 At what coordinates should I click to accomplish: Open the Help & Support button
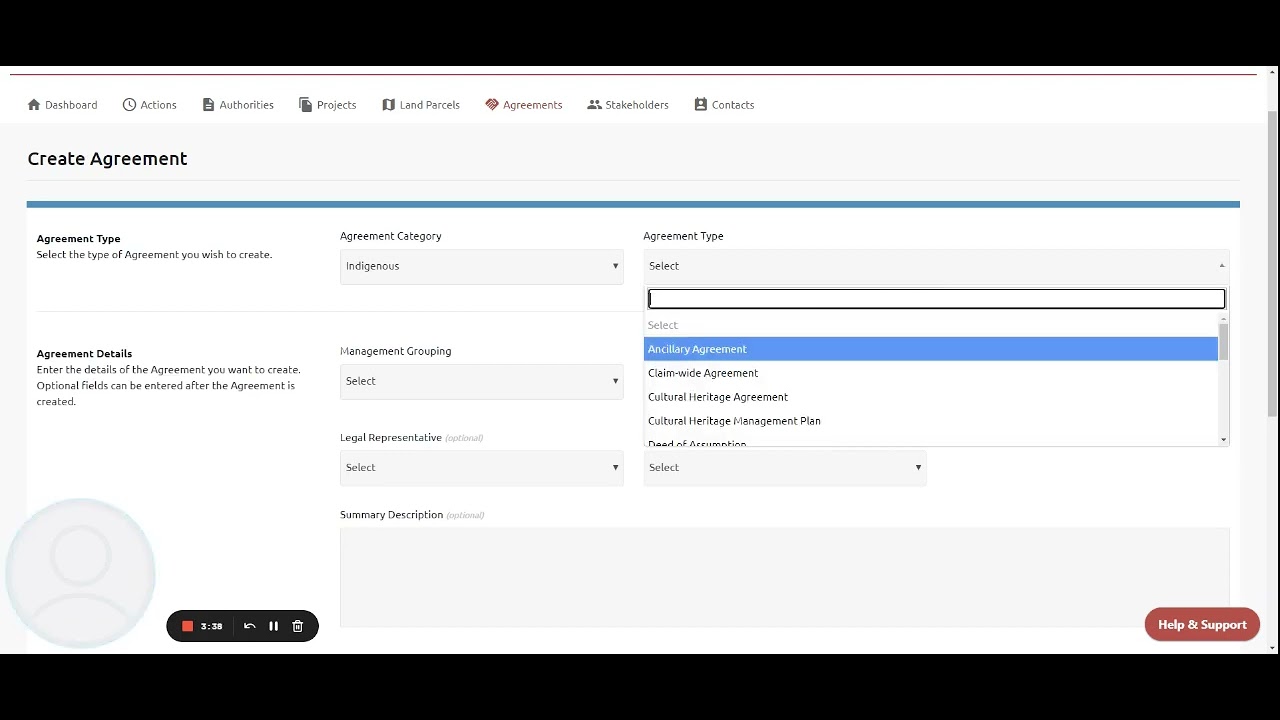1202,625
